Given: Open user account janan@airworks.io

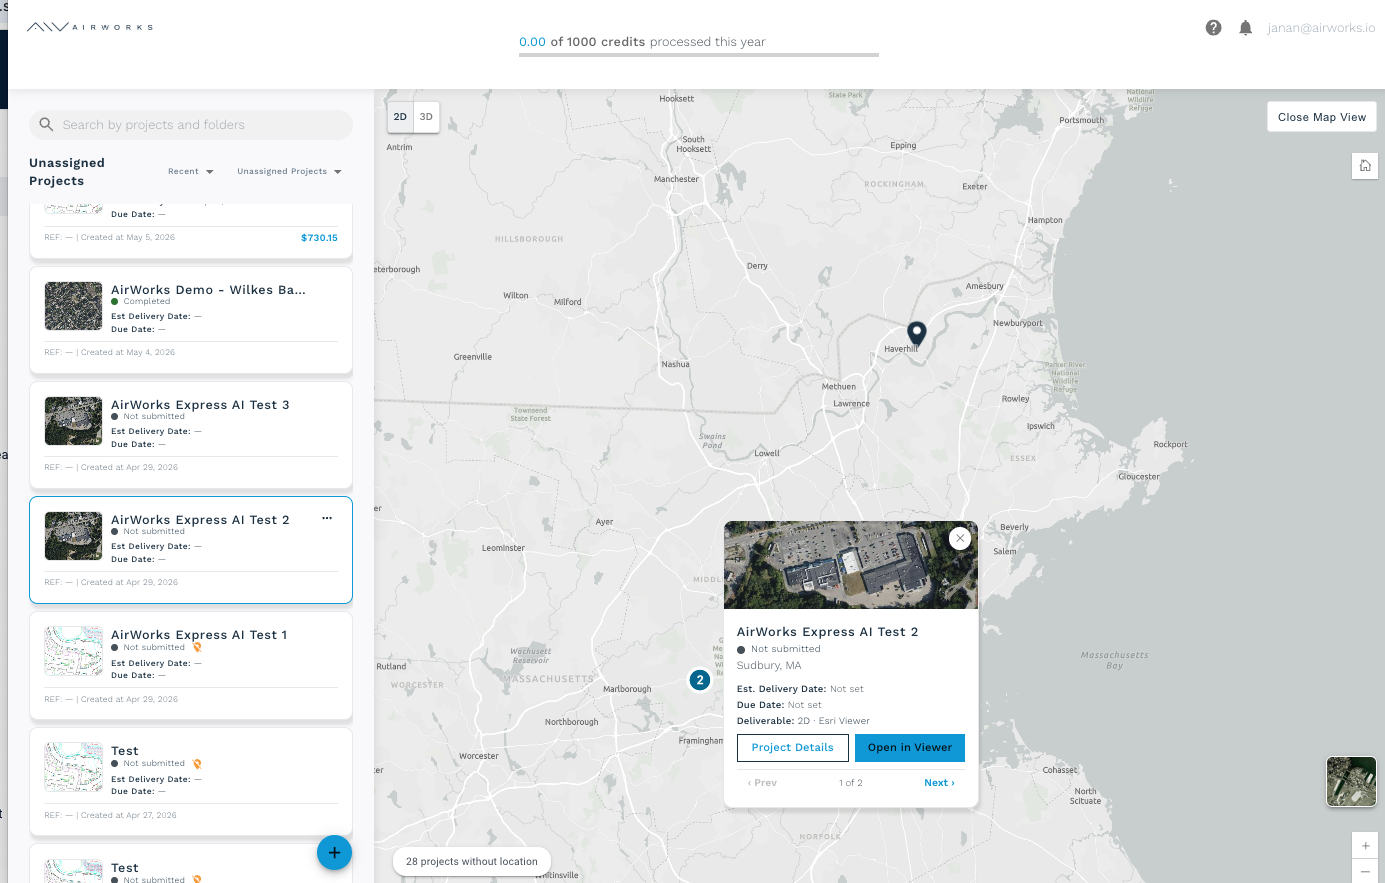Looking at the screenshot, I should [x=1321, y=28].
